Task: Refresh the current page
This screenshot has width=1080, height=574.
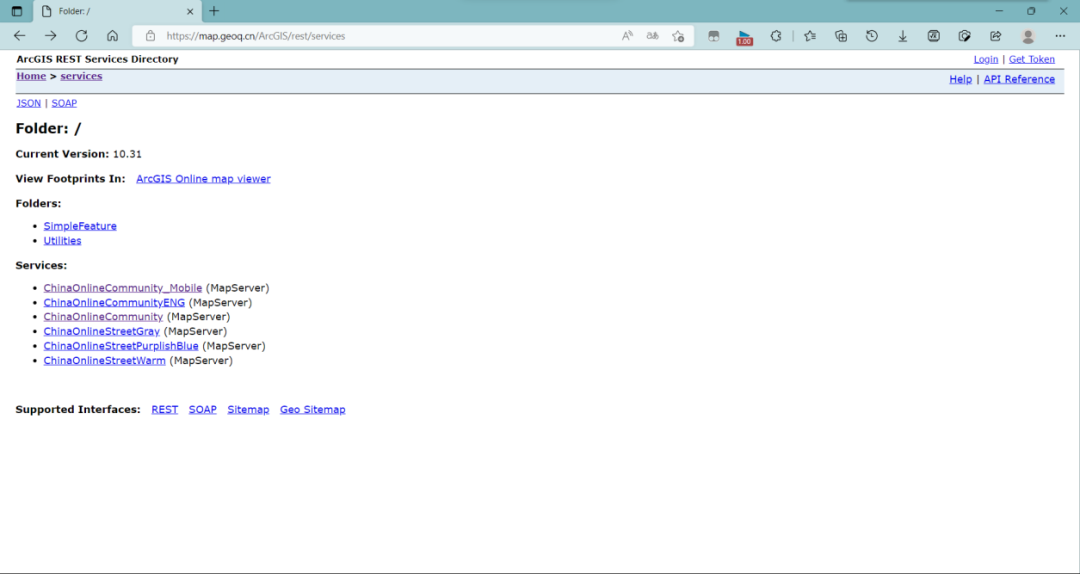Action: pyautogui.click(x=81, y=36)
